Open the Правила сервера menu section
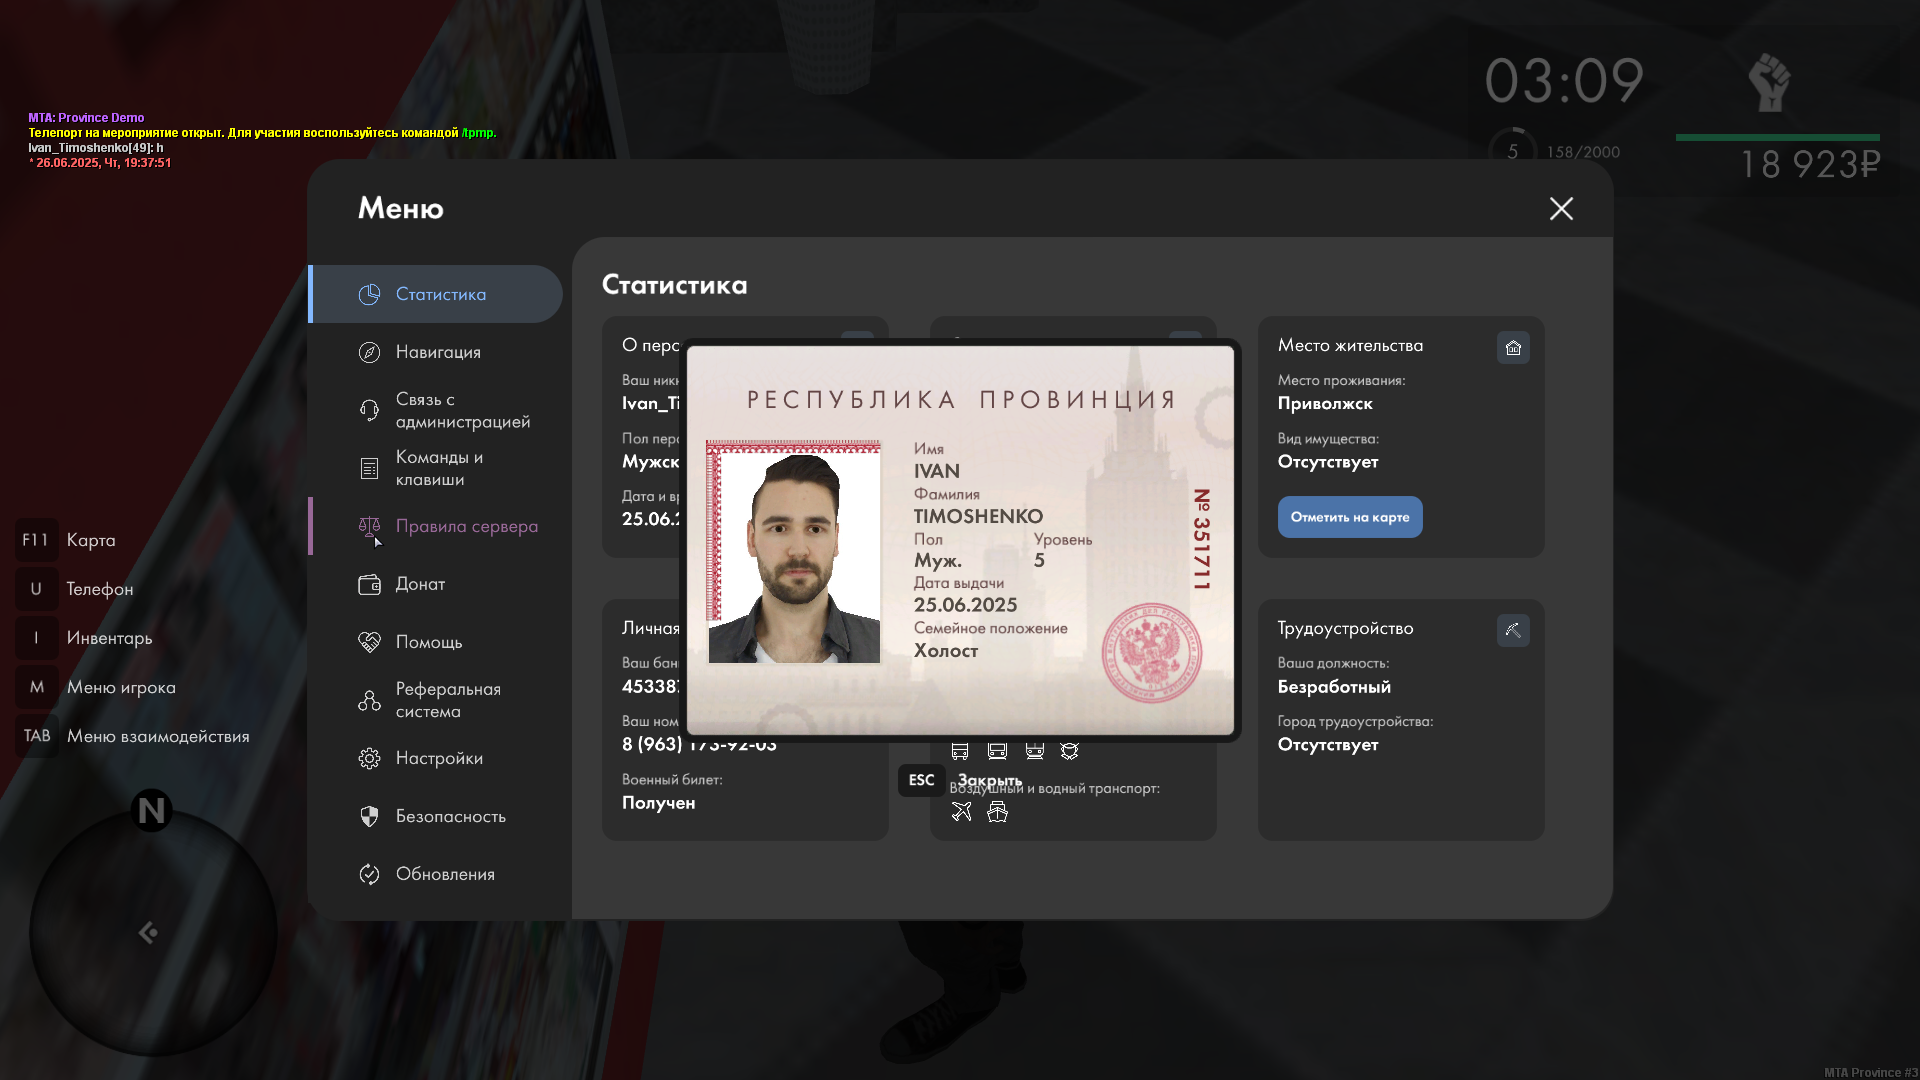The height and width of the screenshot is (1080, 1920). pos(436,526)
